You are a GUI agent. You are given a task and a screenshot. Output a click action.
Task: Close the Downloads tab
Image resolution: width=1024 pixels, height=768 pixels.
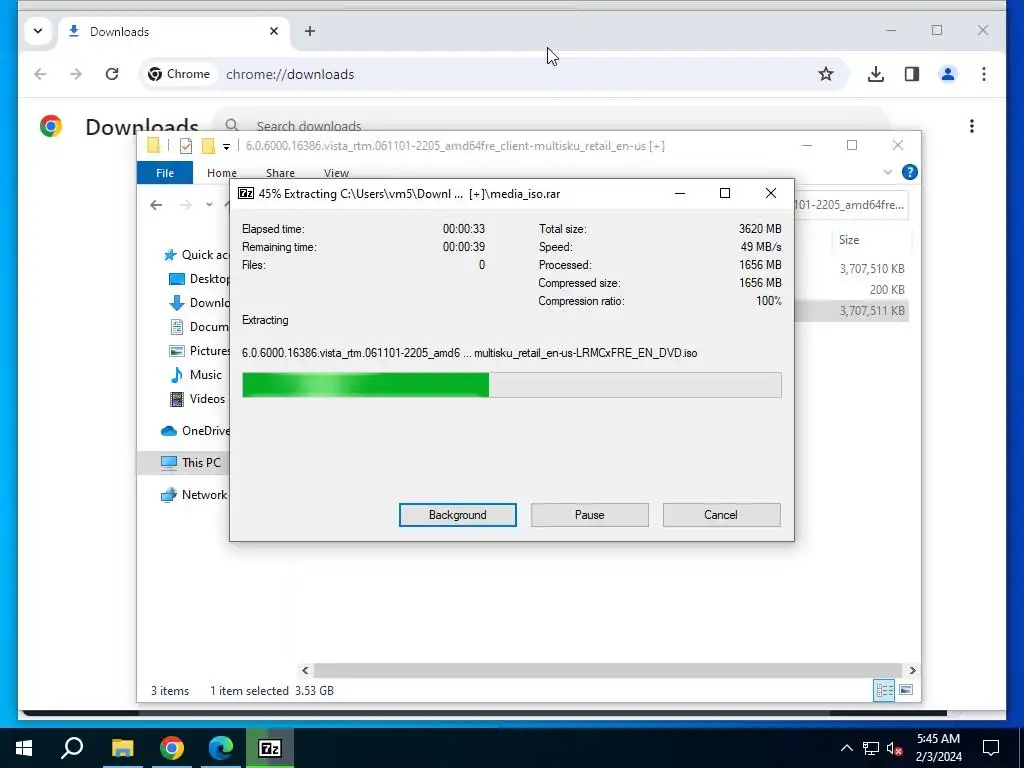coord(274,31)
